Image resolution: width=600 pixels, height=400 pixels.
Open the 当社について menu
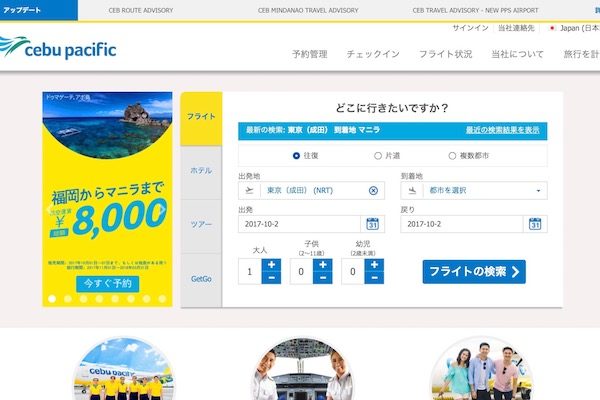pos(517,54)
